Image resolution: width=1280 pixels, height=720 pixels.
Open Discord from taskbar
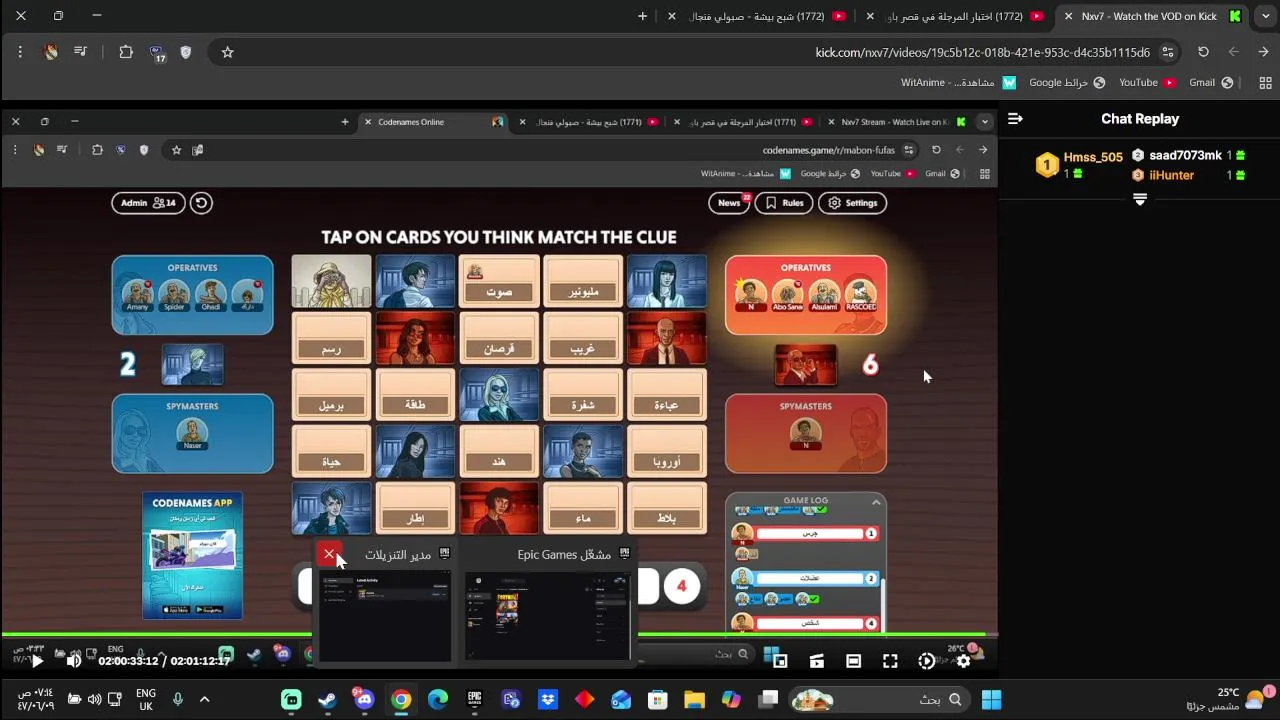pos(363,699)
